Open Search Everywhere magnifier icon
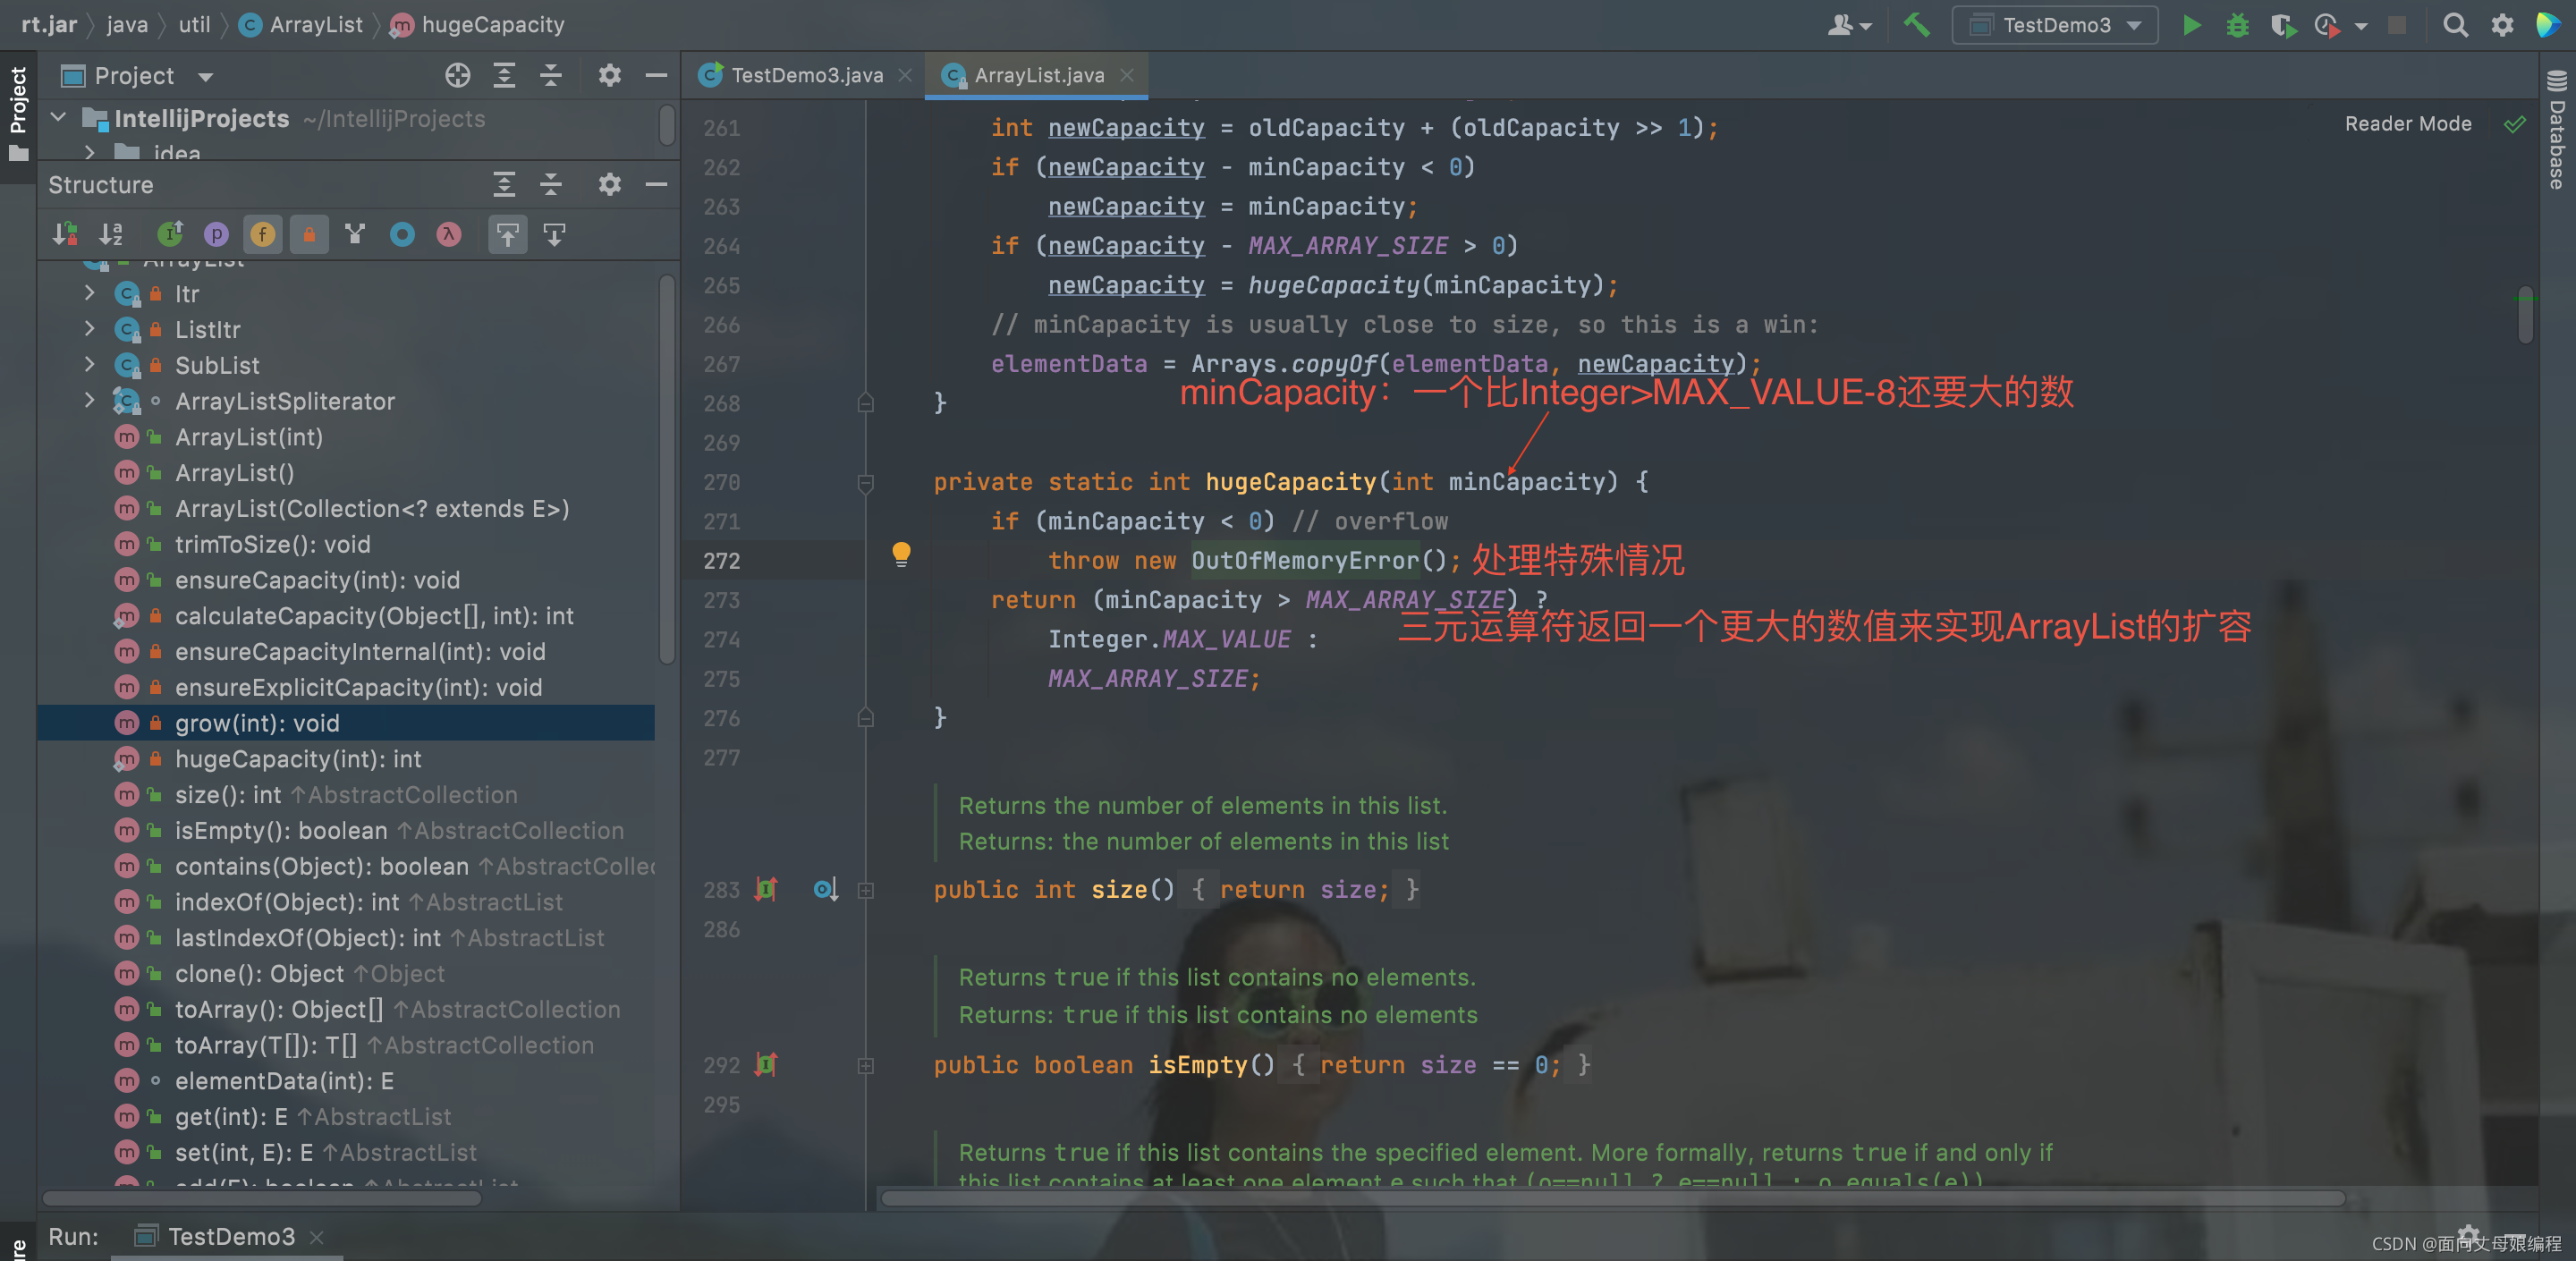 click(x=2455, y=25)
